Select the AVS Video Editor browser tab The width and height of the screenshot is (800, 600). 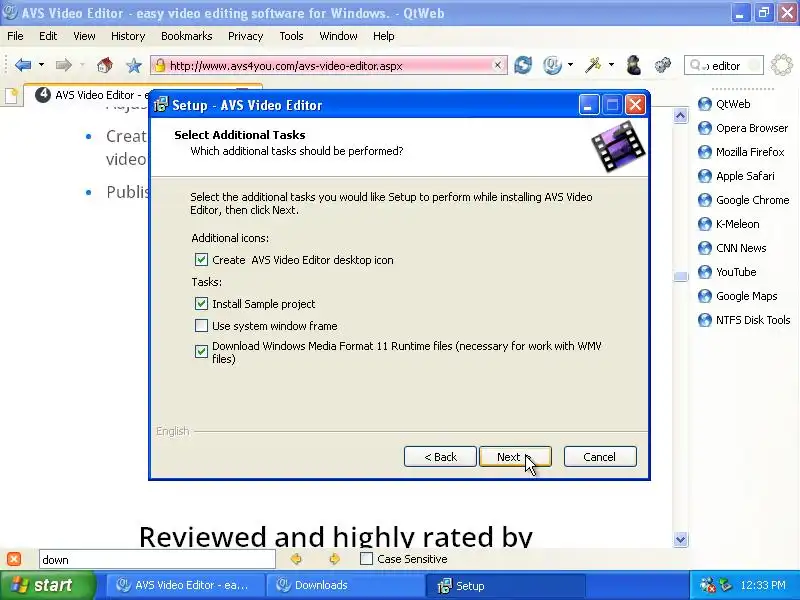[89, 95]
